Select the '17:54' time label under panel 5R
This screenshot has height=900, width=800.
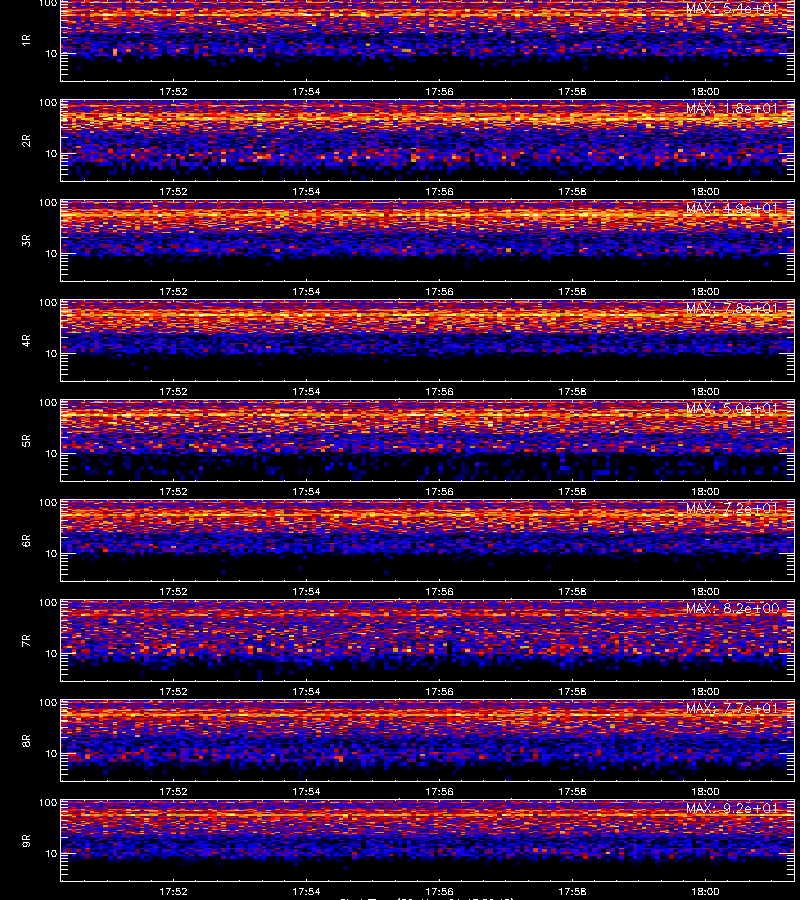306,491
